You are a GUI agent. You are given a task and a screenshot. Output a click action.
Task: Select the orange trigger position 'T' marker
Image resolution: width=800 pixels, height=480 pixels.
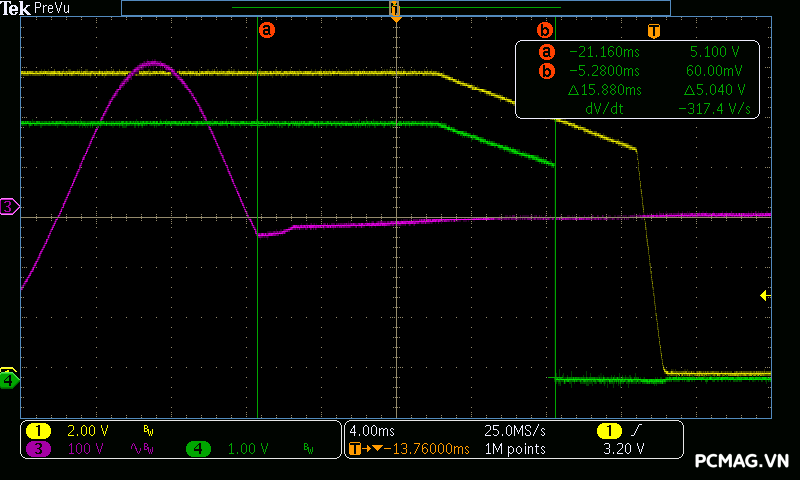click(653, 30)
